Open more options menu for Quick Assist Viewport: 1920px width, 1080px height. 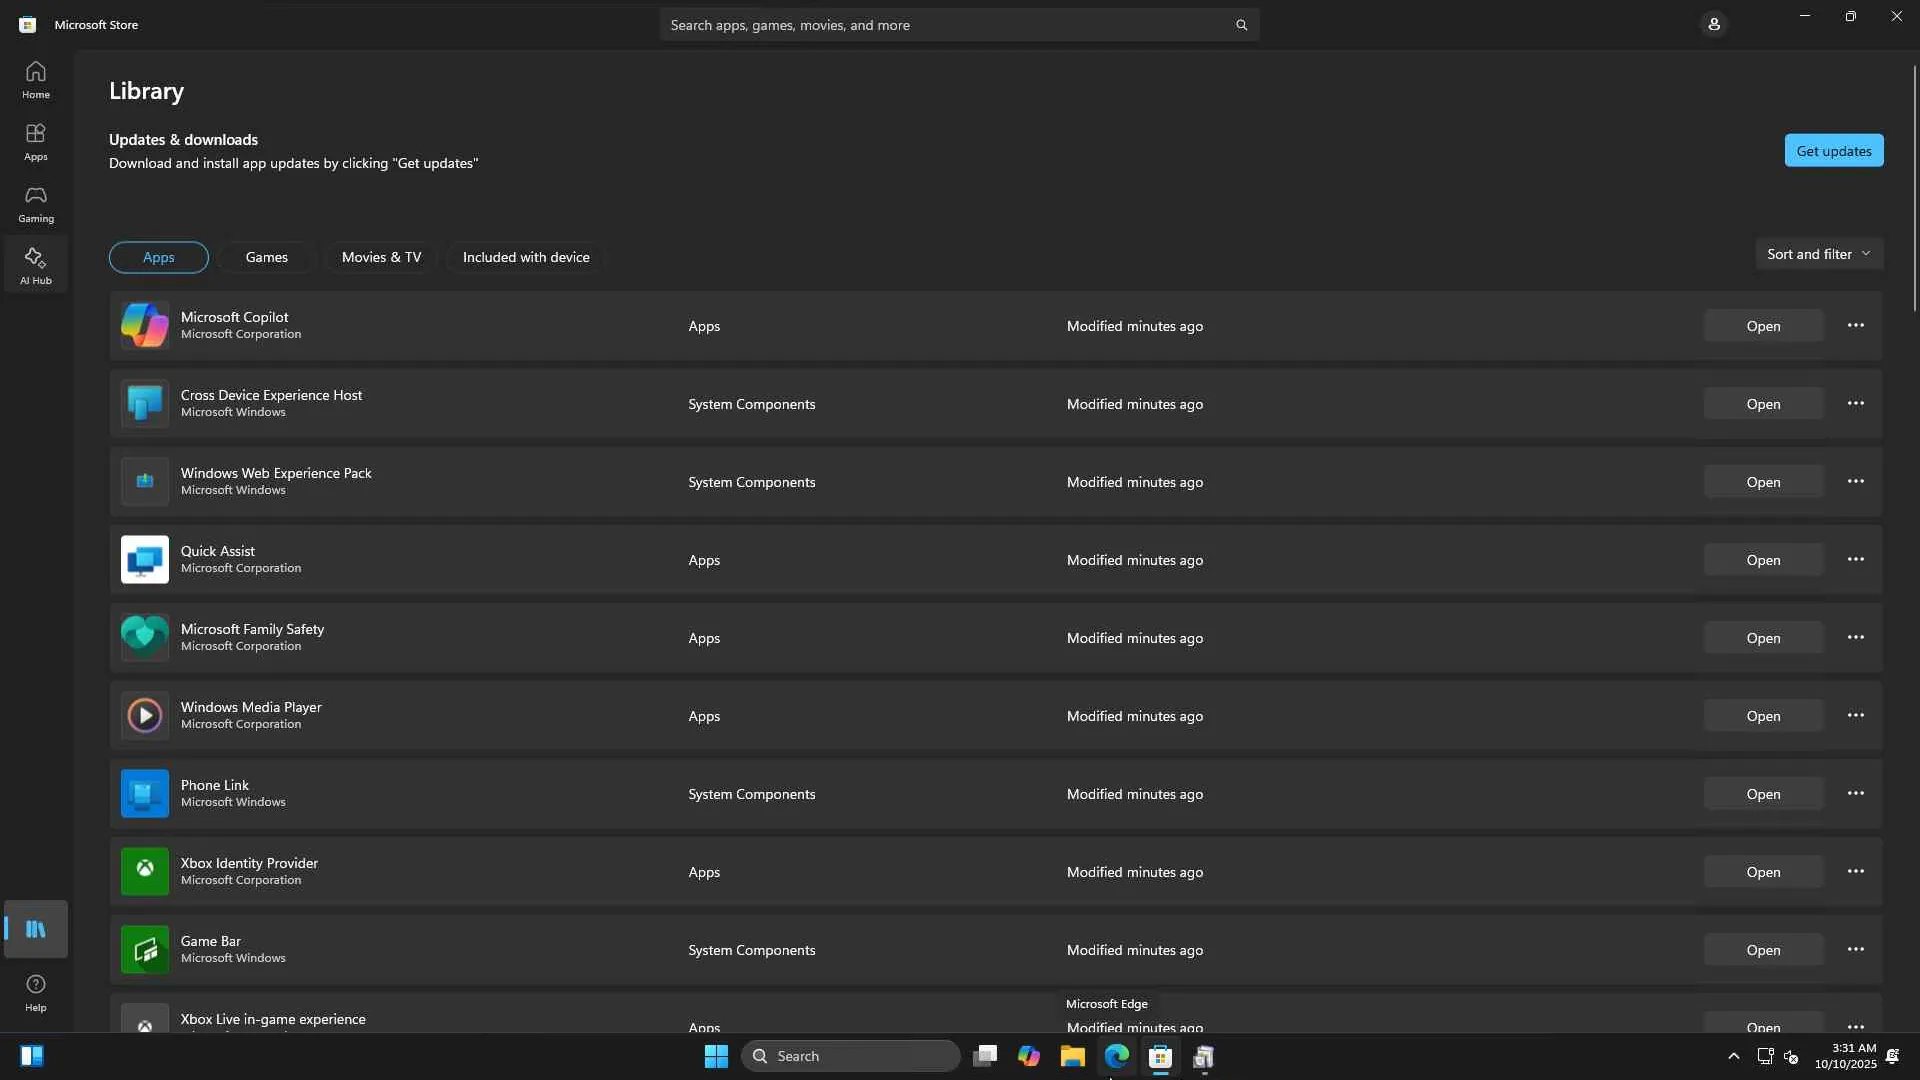click(x=1855, y=560)
